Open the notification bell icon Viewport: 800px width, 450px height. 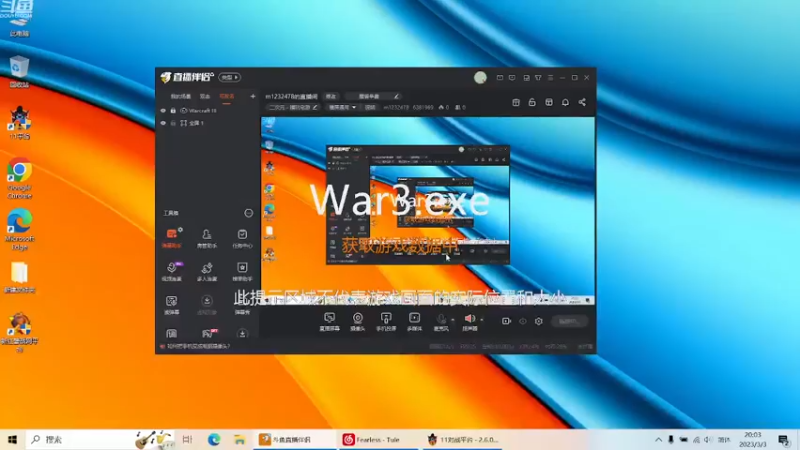565,103
